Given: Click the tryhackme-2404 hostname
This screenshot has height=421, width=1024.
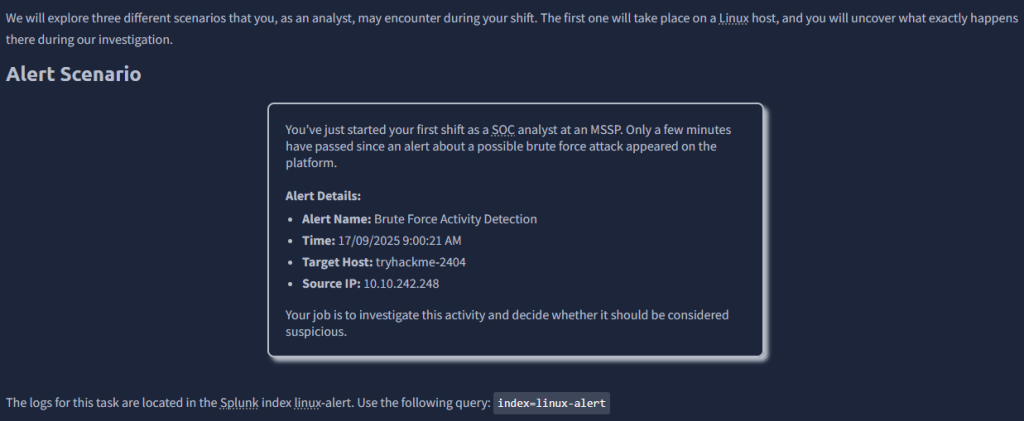Looking at the screenshot, I should (421, 262).
